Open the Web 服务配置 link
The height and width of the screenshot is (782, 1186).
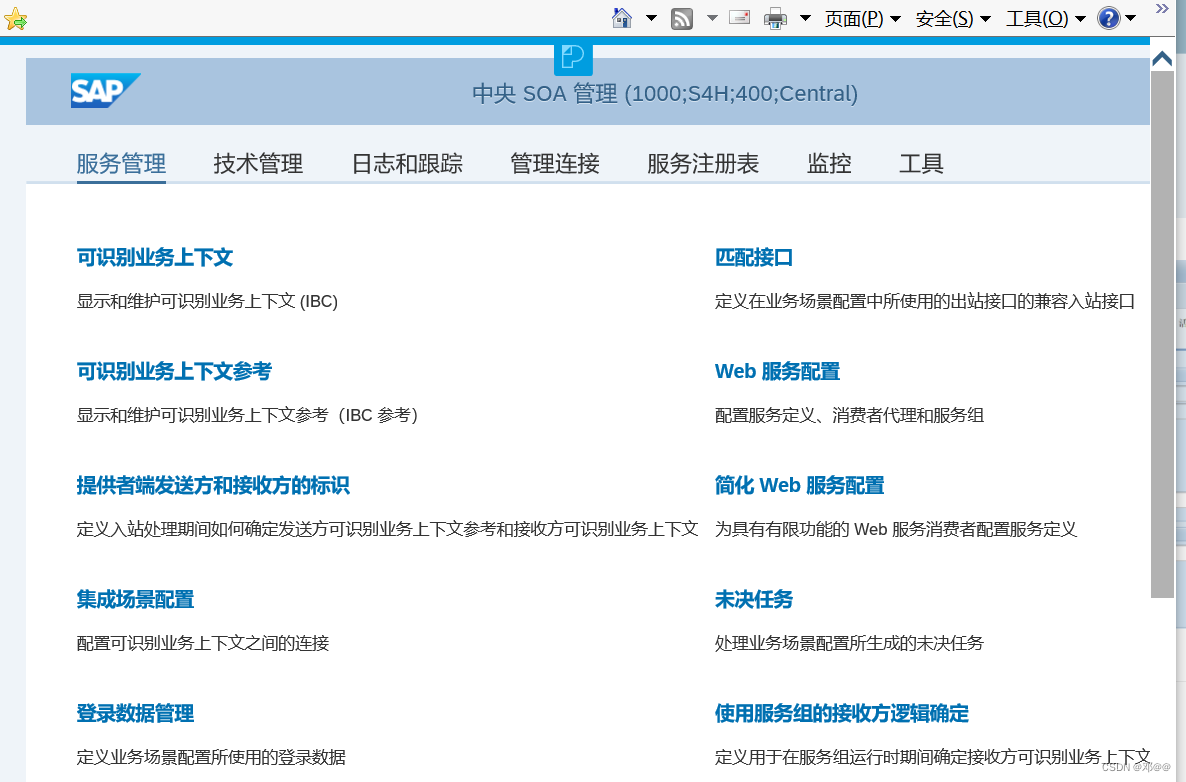click(777, 371)
